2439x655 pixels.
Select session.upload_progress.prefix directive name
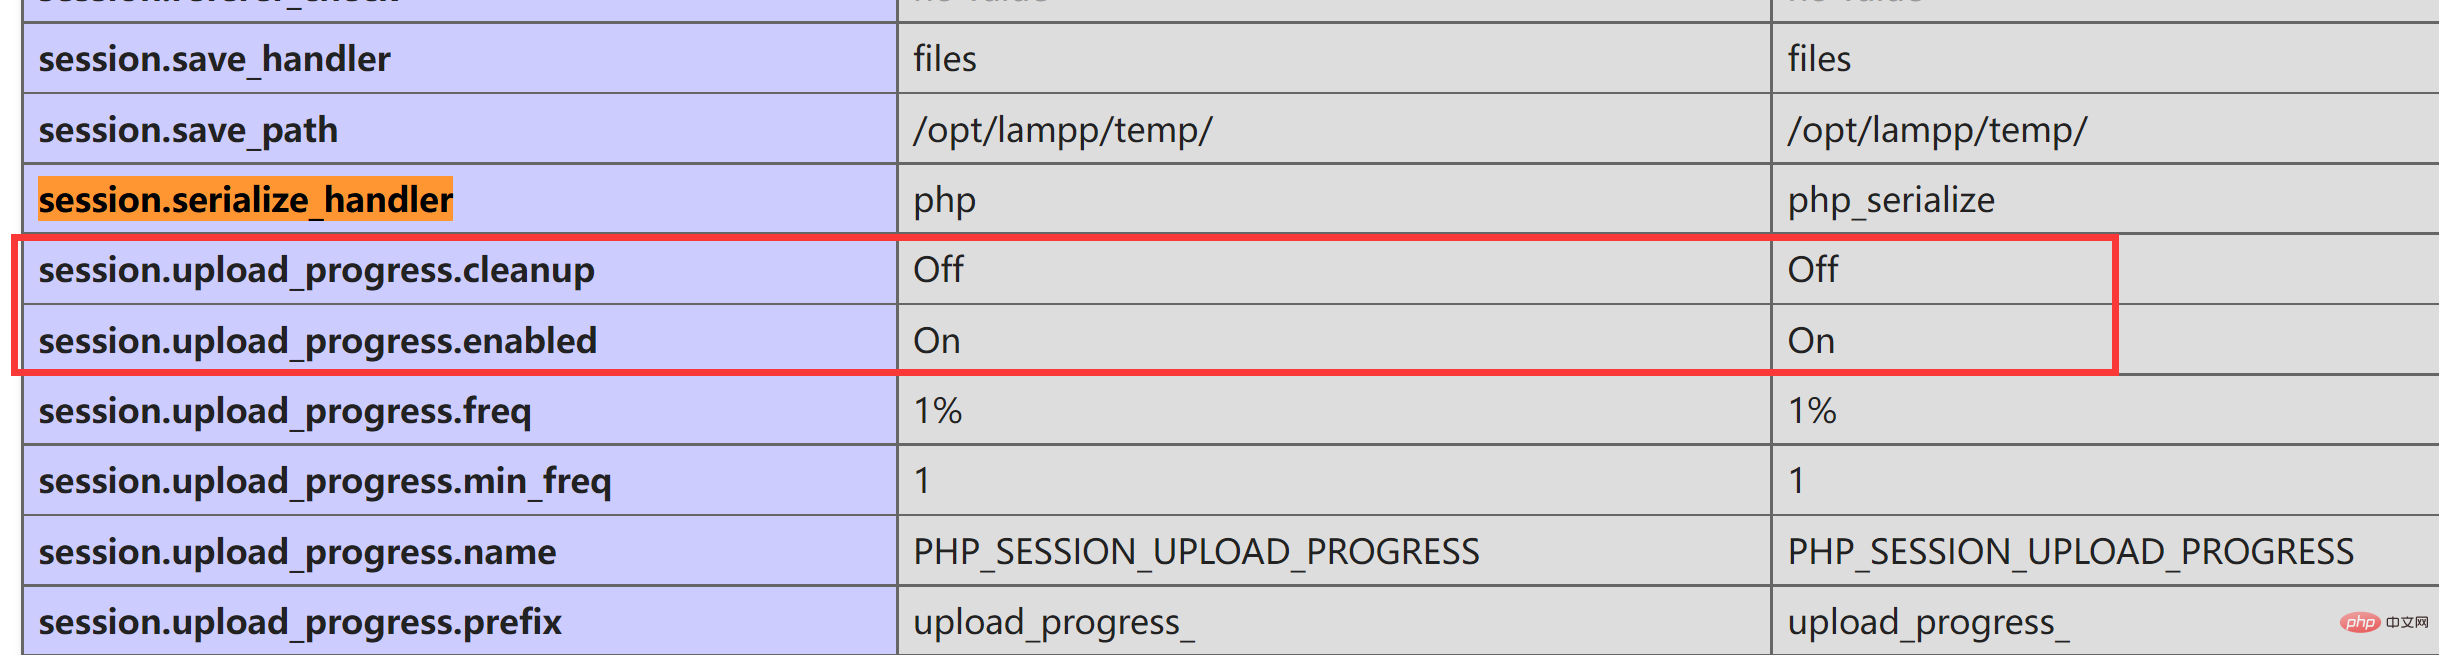click(x=300, y=622)
